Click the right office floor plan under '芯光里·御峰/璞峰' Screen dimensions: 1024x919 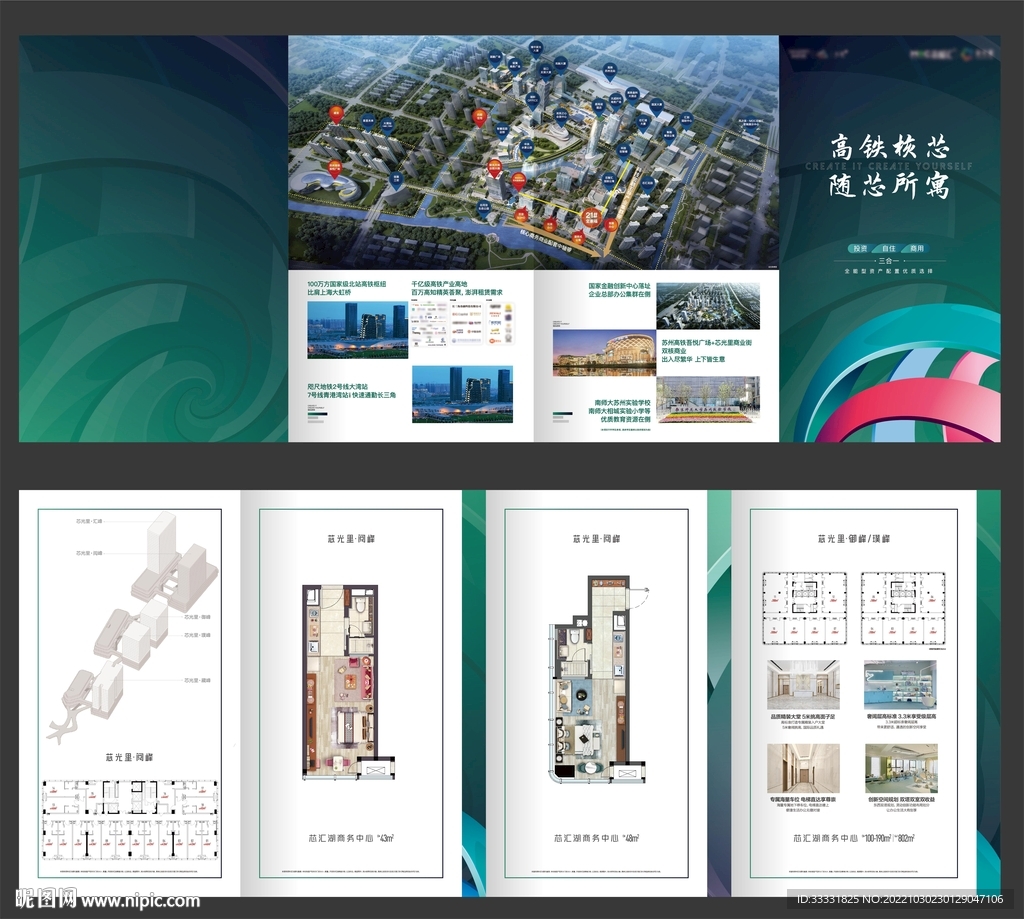903,609
